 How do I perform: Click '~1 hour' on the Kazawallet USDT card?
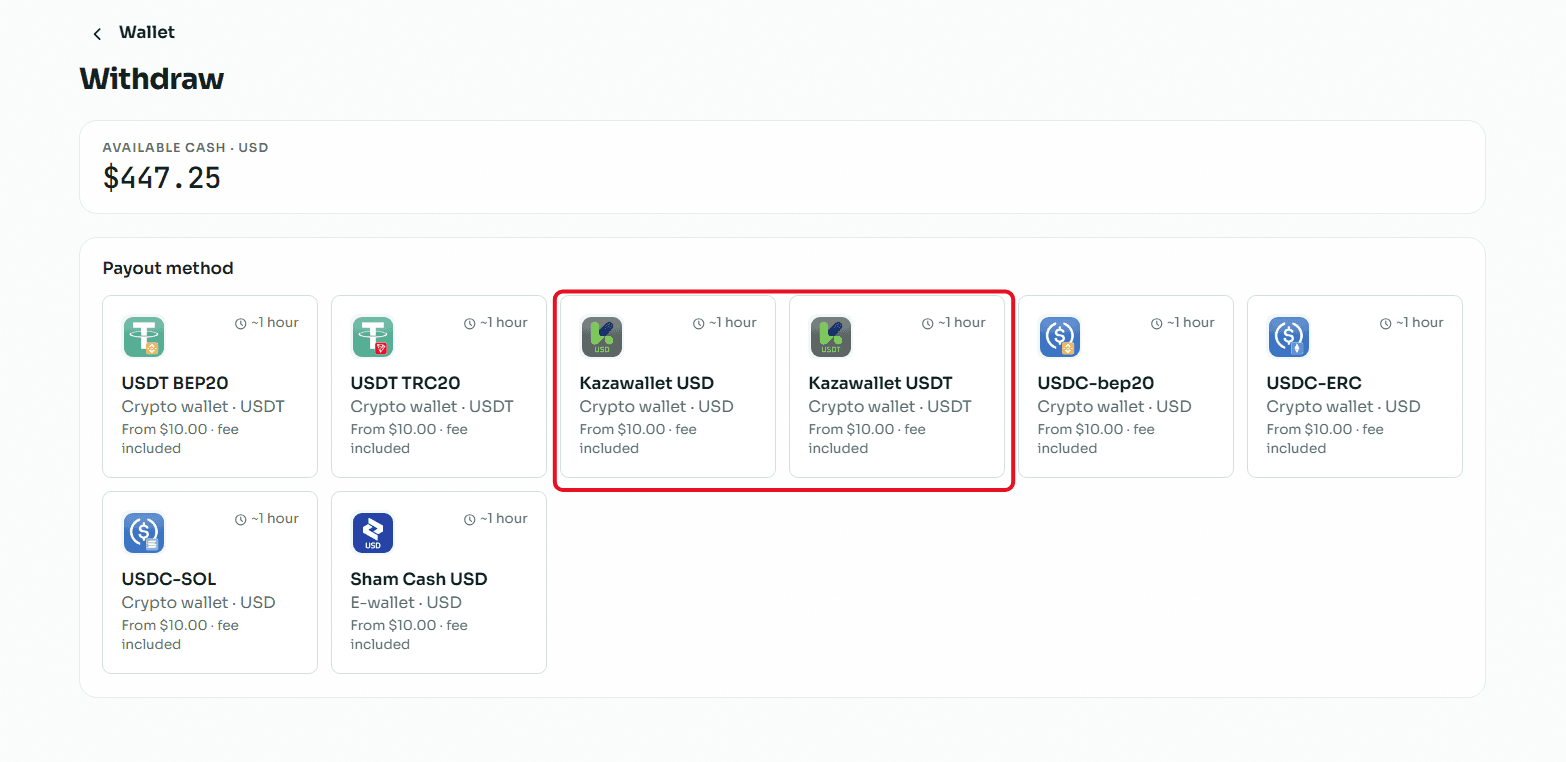click(961, 323)
